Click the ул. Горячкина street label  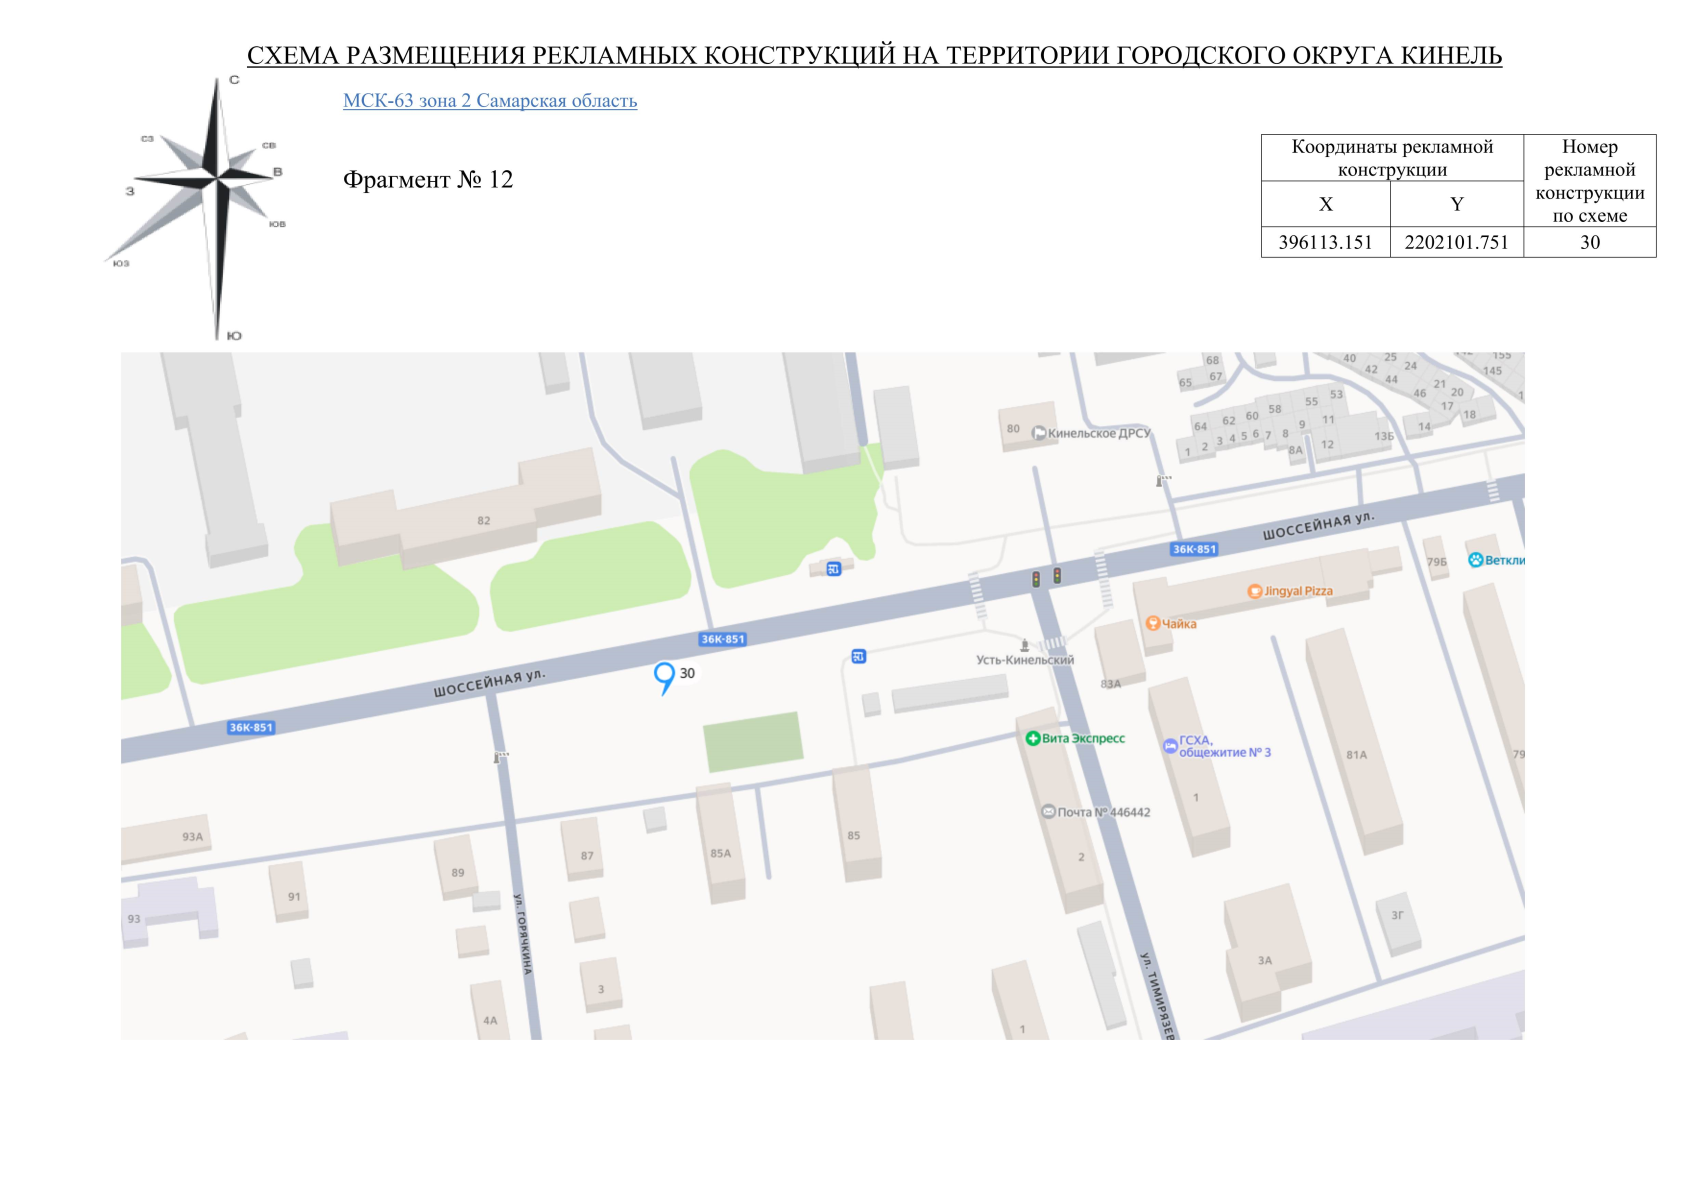523,933
